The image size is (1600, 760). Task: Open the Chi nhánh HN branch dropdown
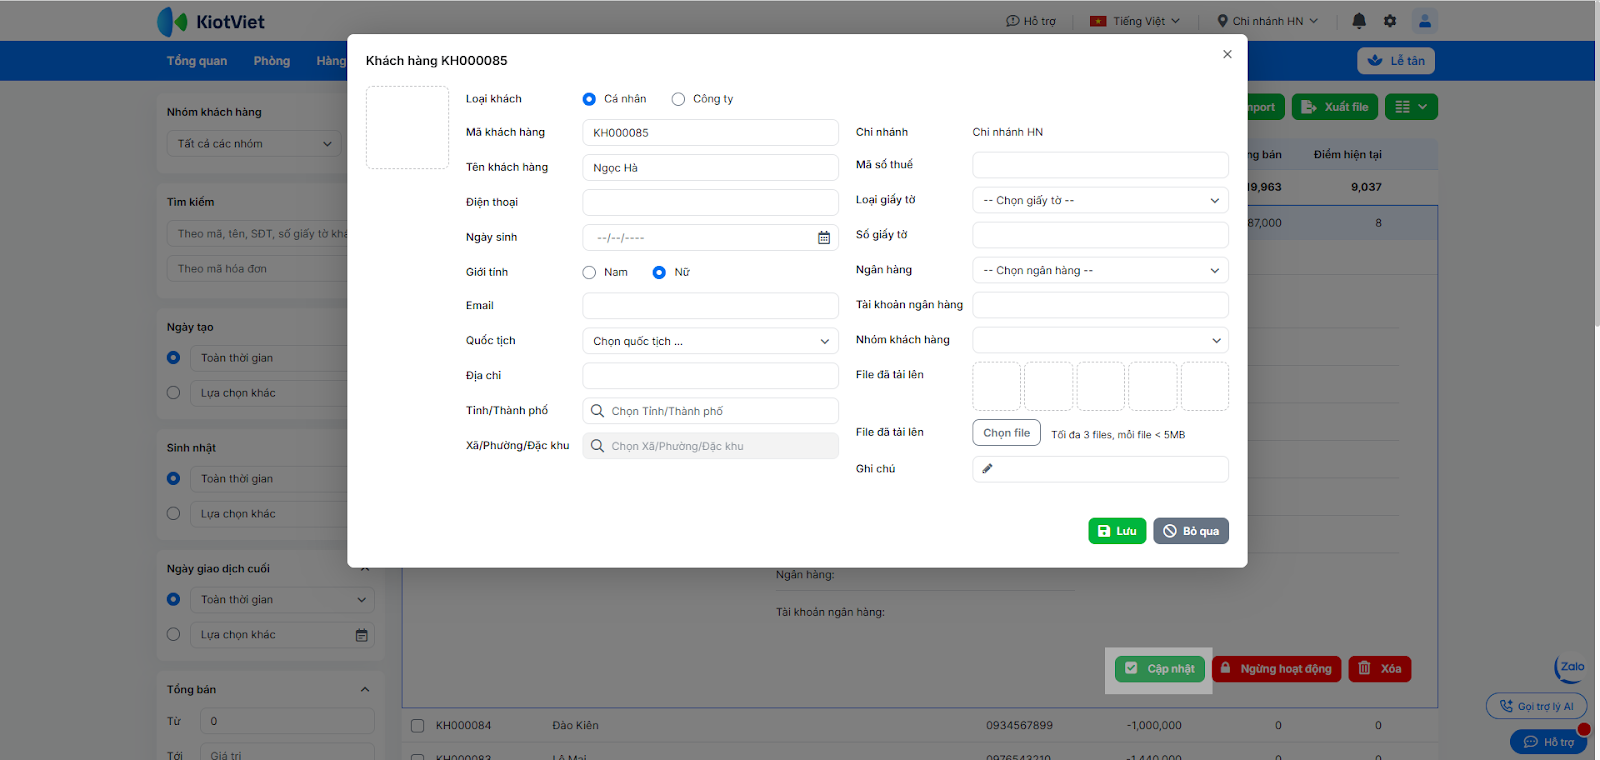pos(1267,21)
